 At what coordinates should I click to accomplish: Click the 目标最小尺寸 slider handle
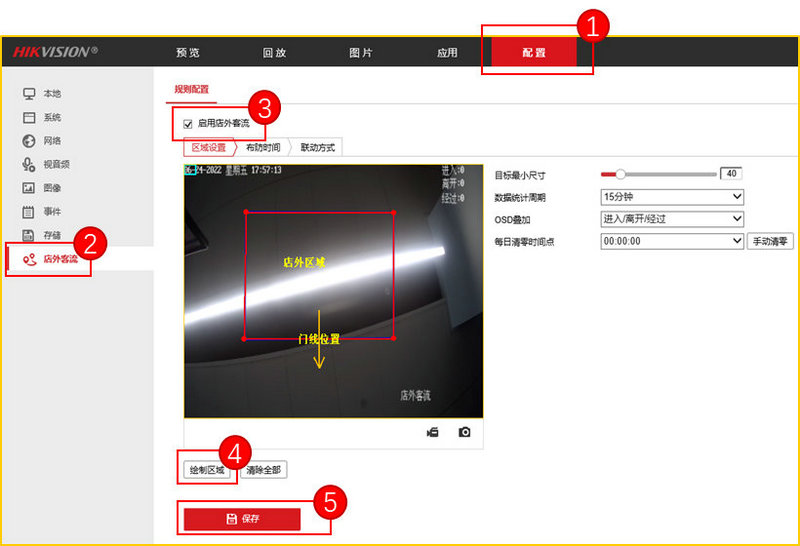620,174
